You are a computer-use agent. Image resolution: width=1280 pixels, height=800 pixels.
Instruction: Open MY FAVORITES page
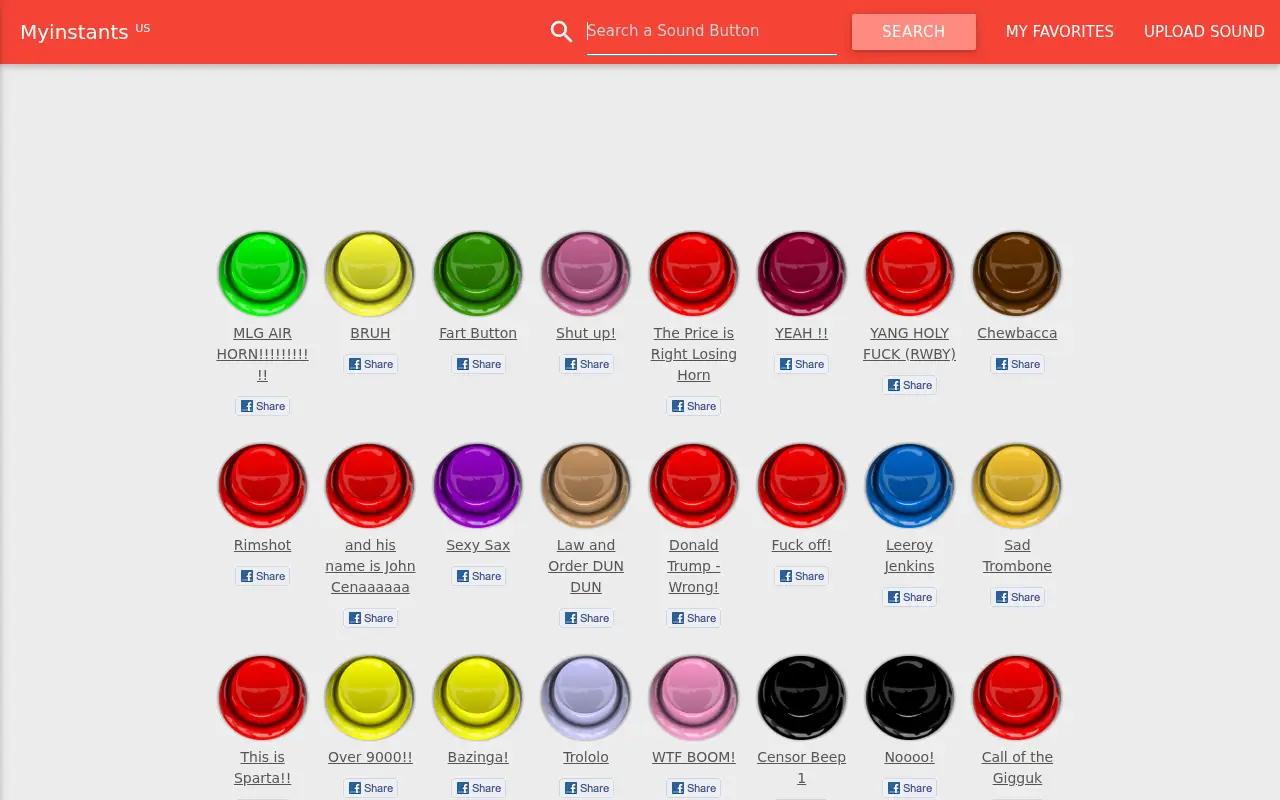(1060, 32)
